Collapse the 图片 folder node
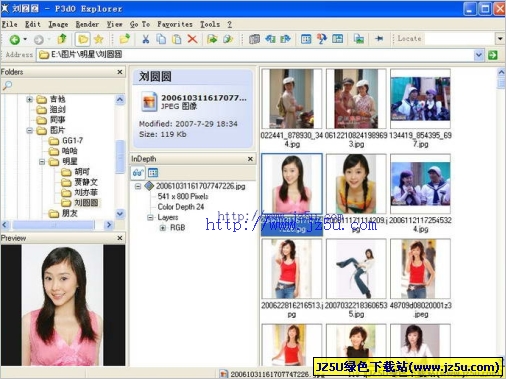Viewport: 506px width, 379px height. tap(30, 130)
